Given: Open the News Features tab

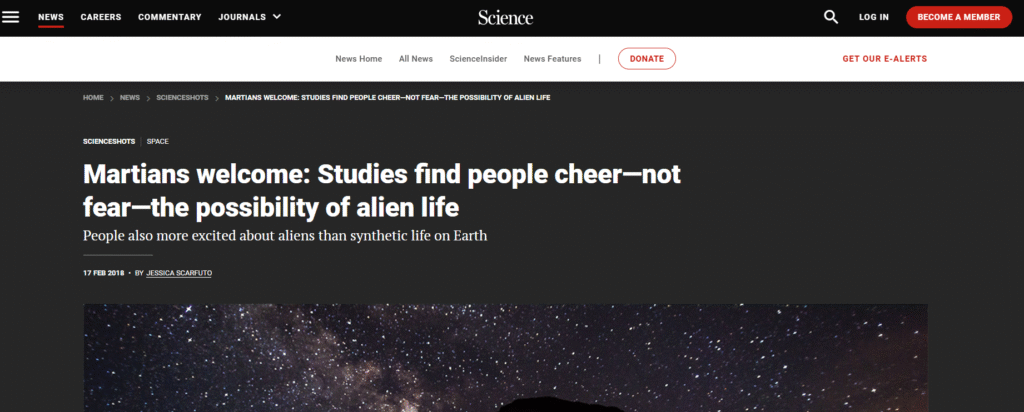Looking at the screenshot, I should 552,59.
